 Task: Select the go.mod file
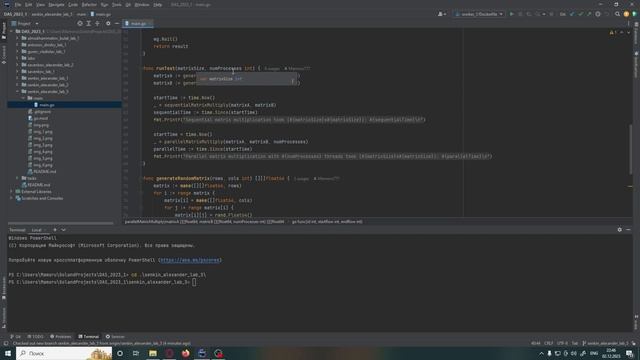pos(38,118)
